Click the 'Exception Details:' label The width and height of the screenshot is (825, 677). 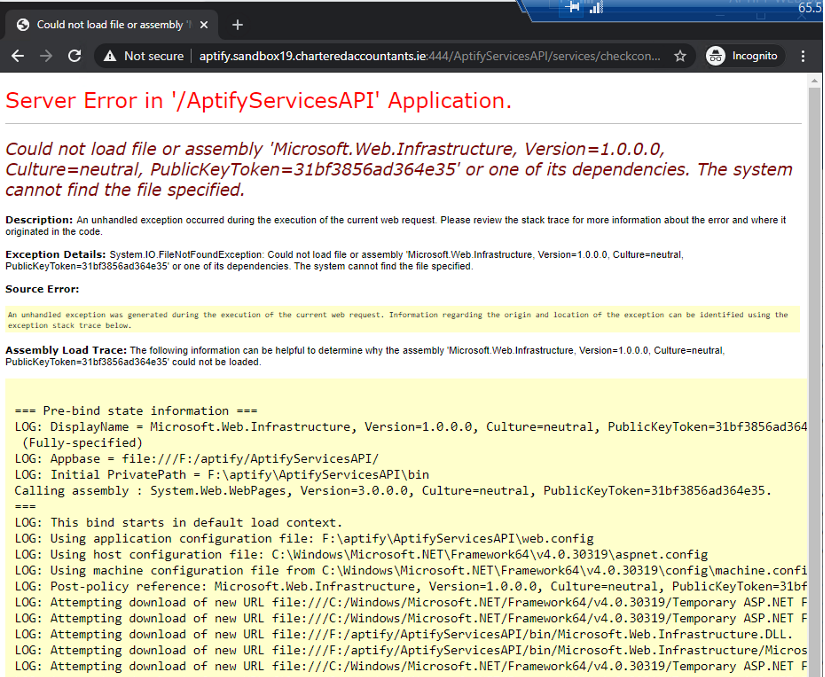(x=56, y=255)
